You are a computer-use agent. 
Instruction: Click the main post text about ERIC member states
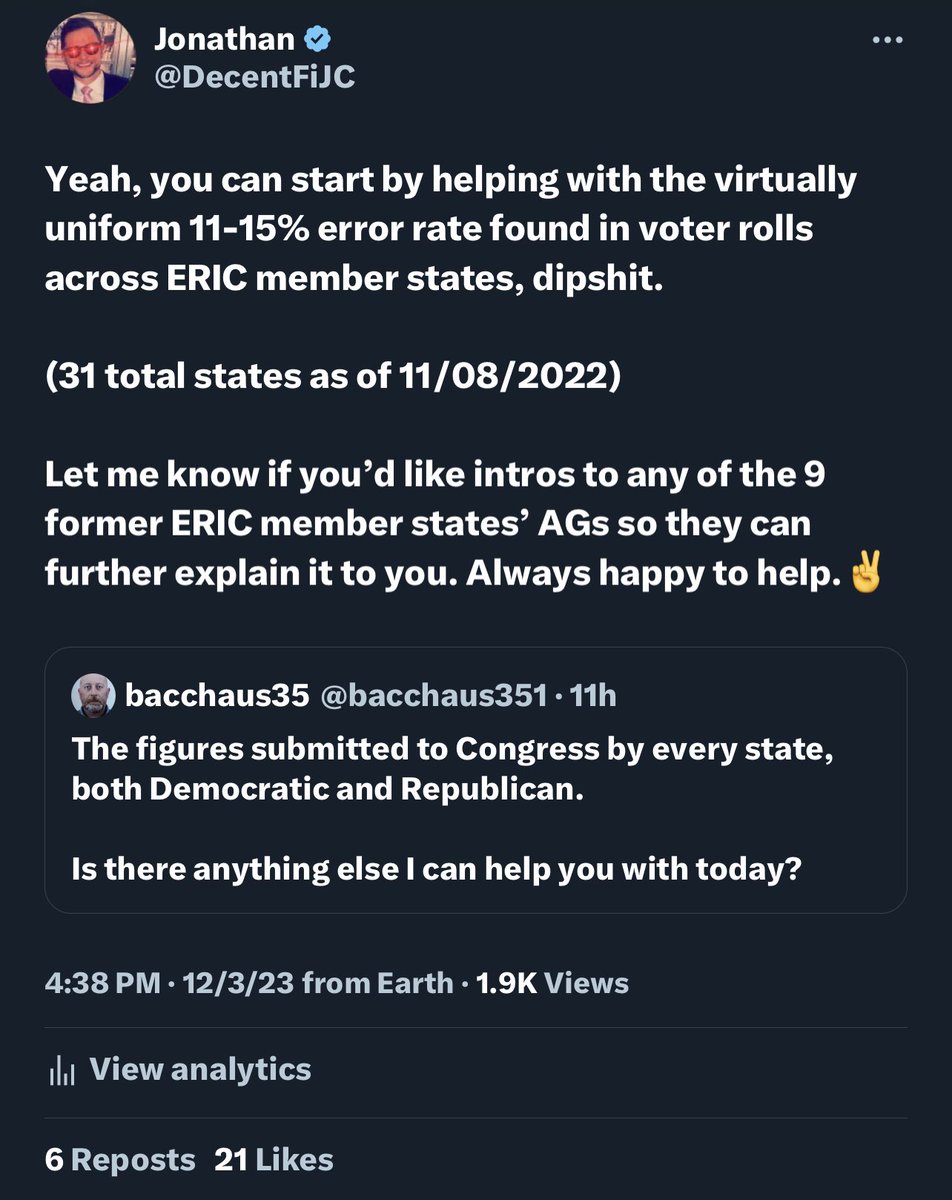[x=450, y=230]
